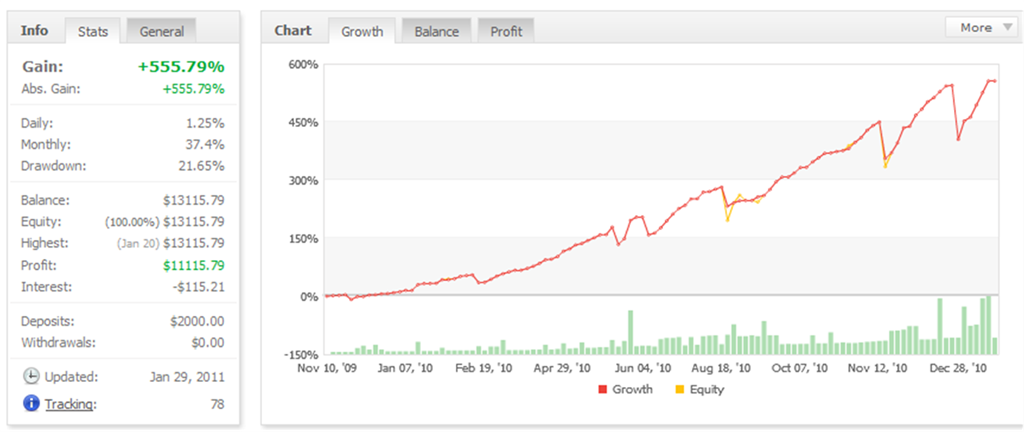Screen dimensions: 1024x432
Task: Click the Nov 10, '09 date label
Action: [326, 368]
